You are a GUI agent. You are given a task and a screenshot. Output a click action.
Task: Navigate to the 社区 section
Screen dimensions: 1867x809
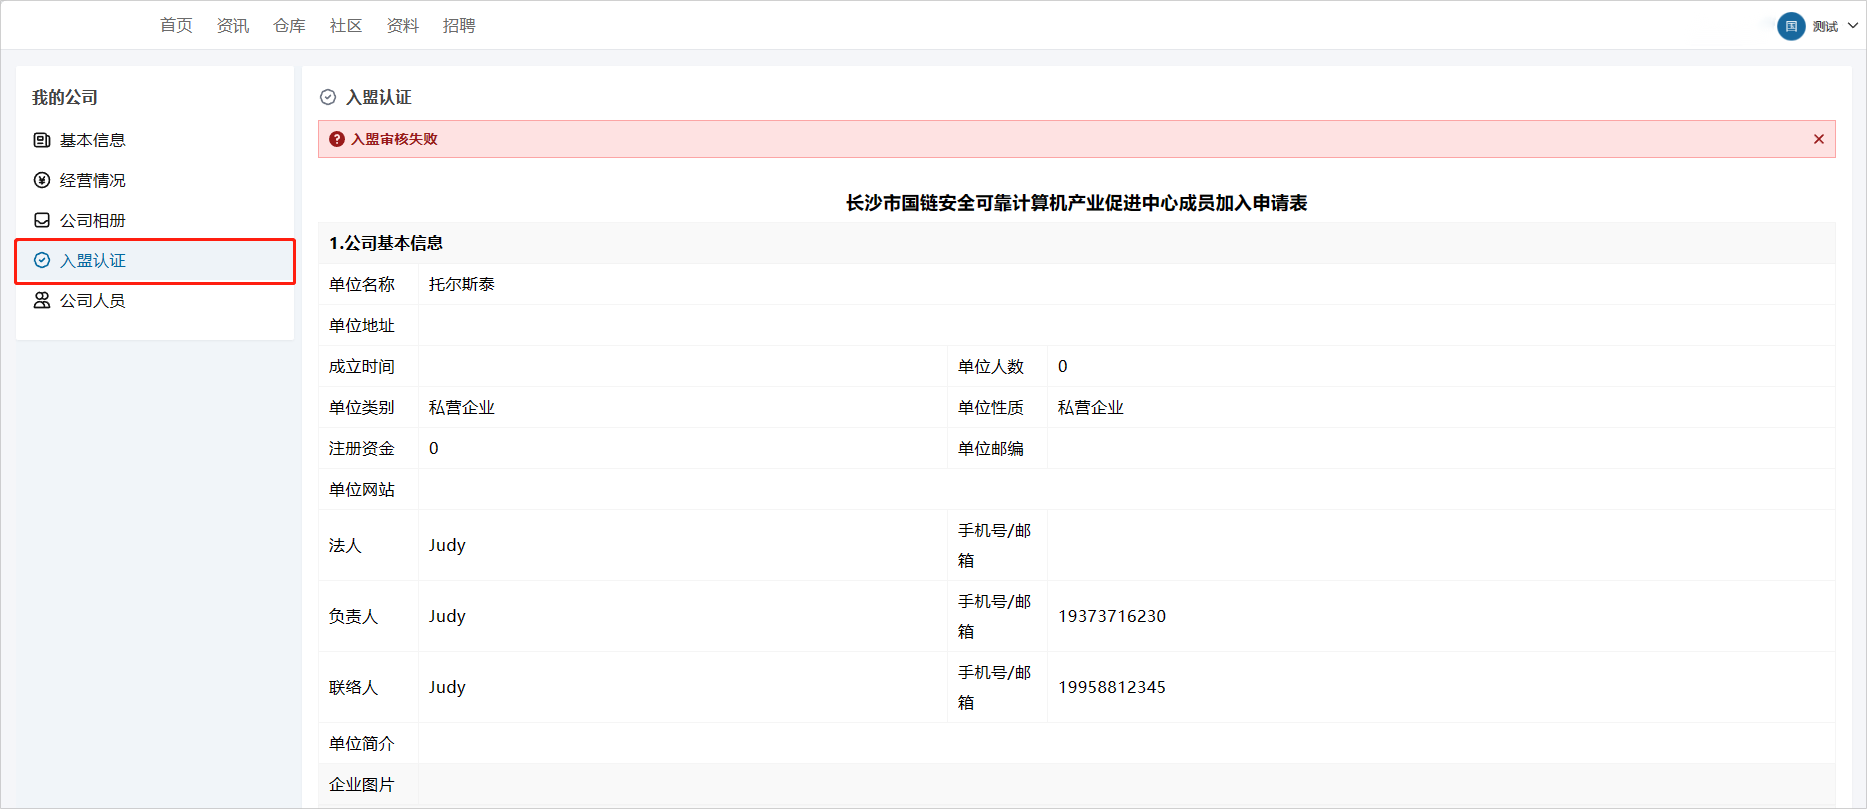[346, 26]
